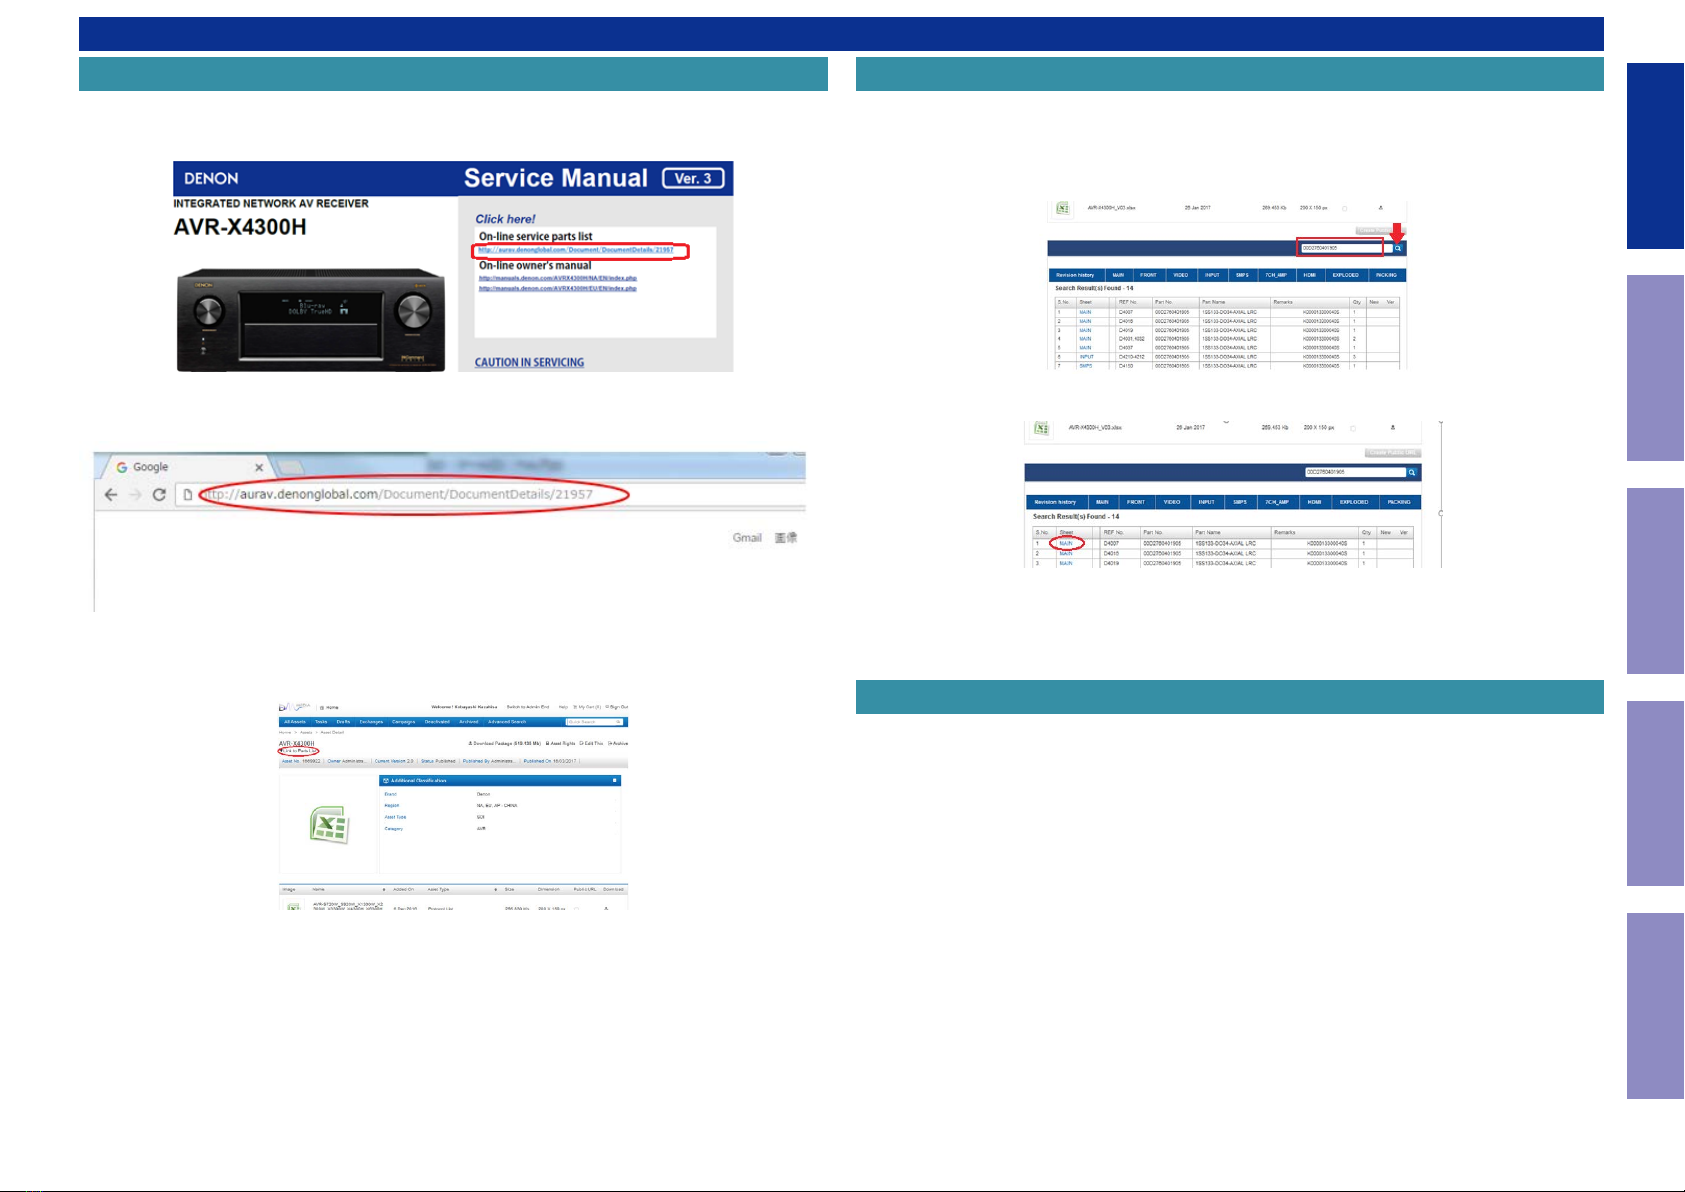The image size is (1685, 1192).
Task: Open the Archived menu item
Action: click(469, 722)
